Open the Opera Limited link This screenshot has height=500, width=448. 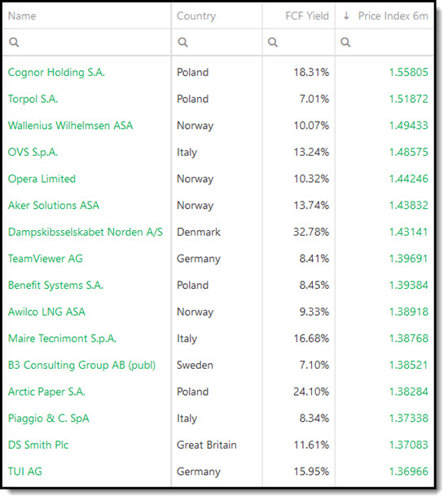[42, 179]
